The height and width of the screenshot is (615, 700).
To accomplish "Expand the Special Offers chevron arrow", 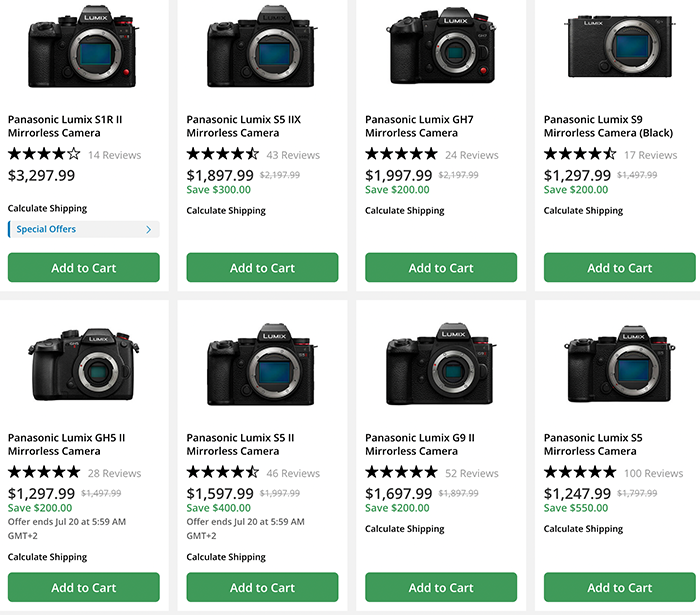I will (149, 229).
